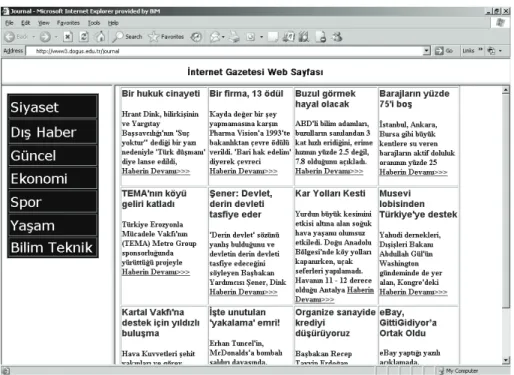Open the Bilim Teknik category
This screenshot has height=375, width=514.
pyautogui.click(x=53, y=247)
